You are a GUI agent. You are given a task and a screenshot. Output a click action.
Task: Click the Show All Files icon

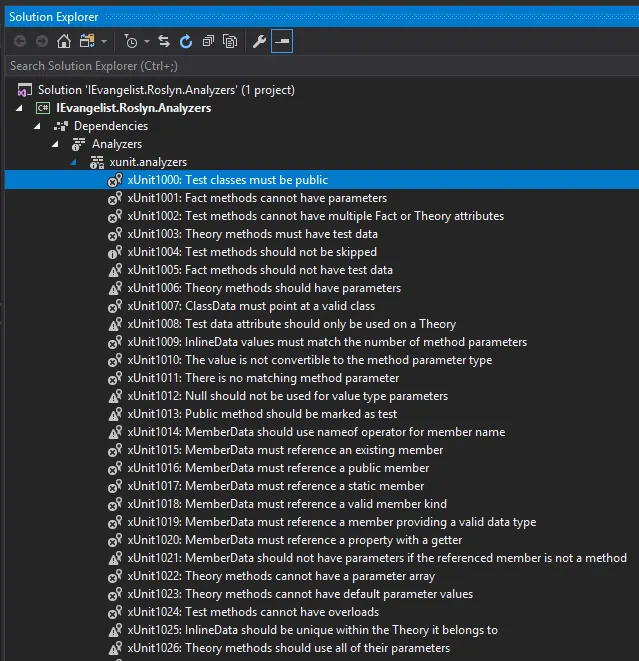pos(230,41)
